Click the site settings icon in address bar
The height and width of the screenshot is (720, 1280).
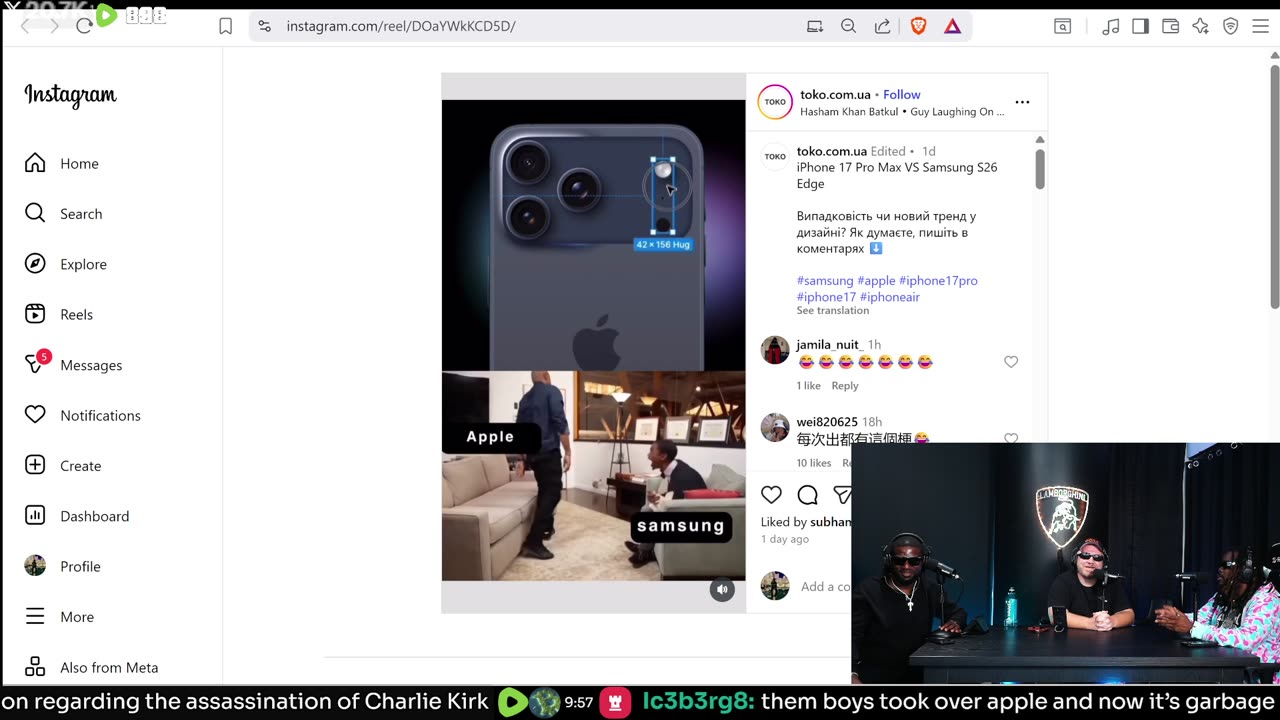[x=264, y=26]
